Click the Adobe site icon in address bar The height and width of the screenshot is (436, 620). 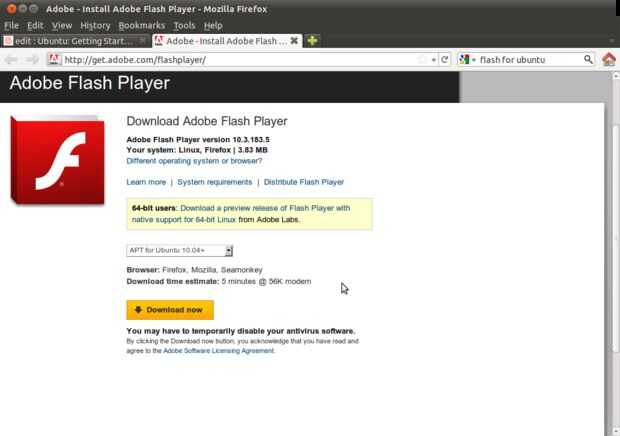[x=54, y=59]
